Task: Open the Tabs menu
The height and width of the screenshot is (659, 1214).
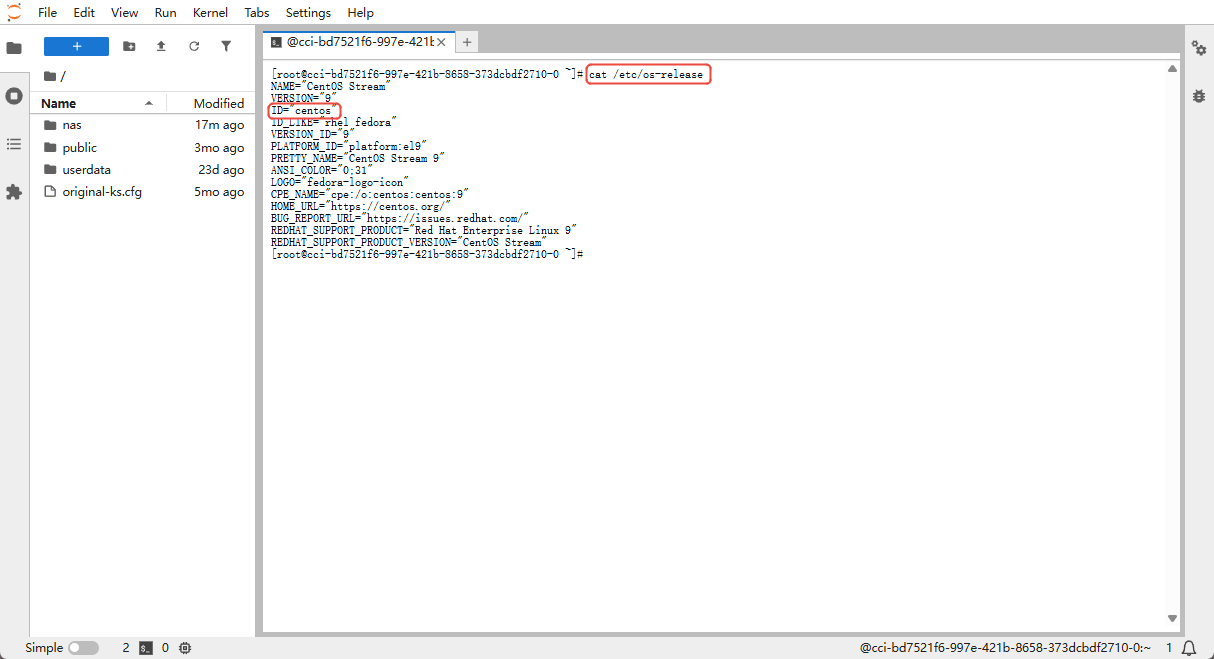Action: pyautogui.click(x=257, y=12)
